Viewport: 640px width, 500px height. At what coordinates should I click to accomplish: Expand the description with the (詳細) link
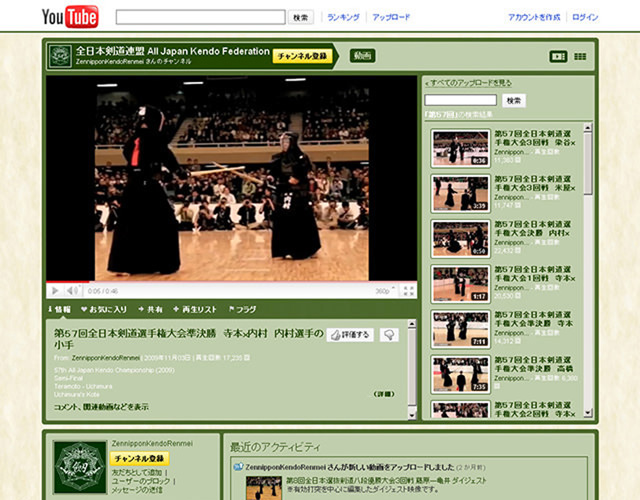tap(384, 394)
